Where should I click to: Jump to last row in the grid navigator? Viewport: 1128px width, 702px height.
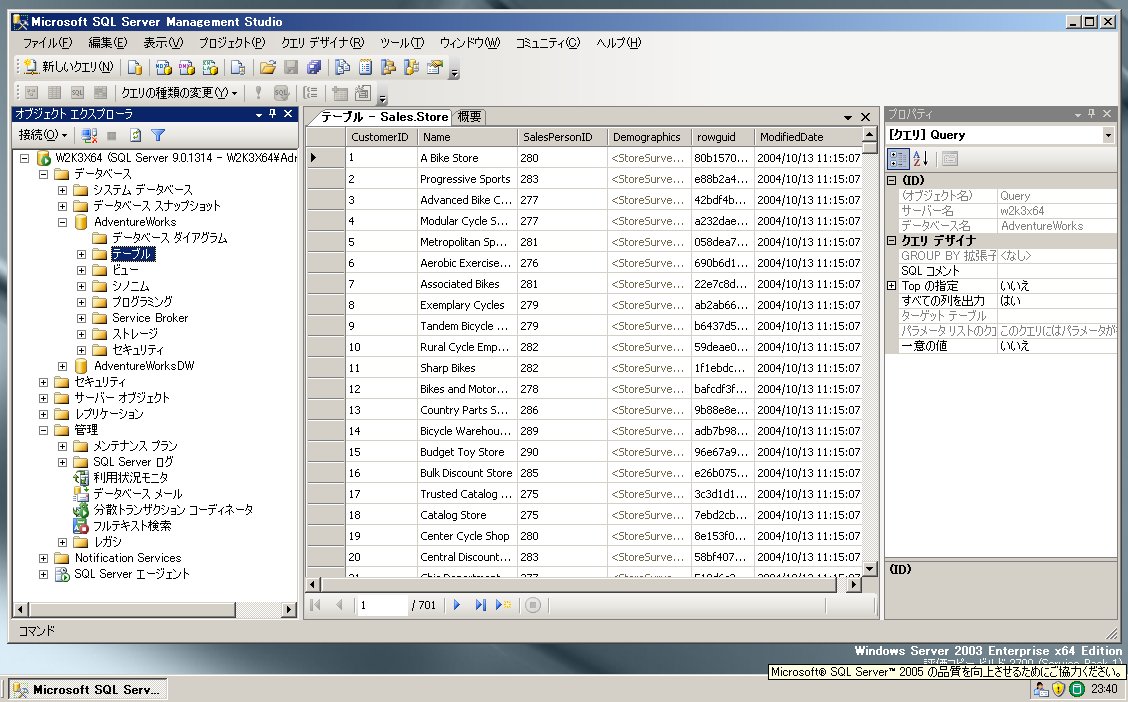(x=480, y=605)
